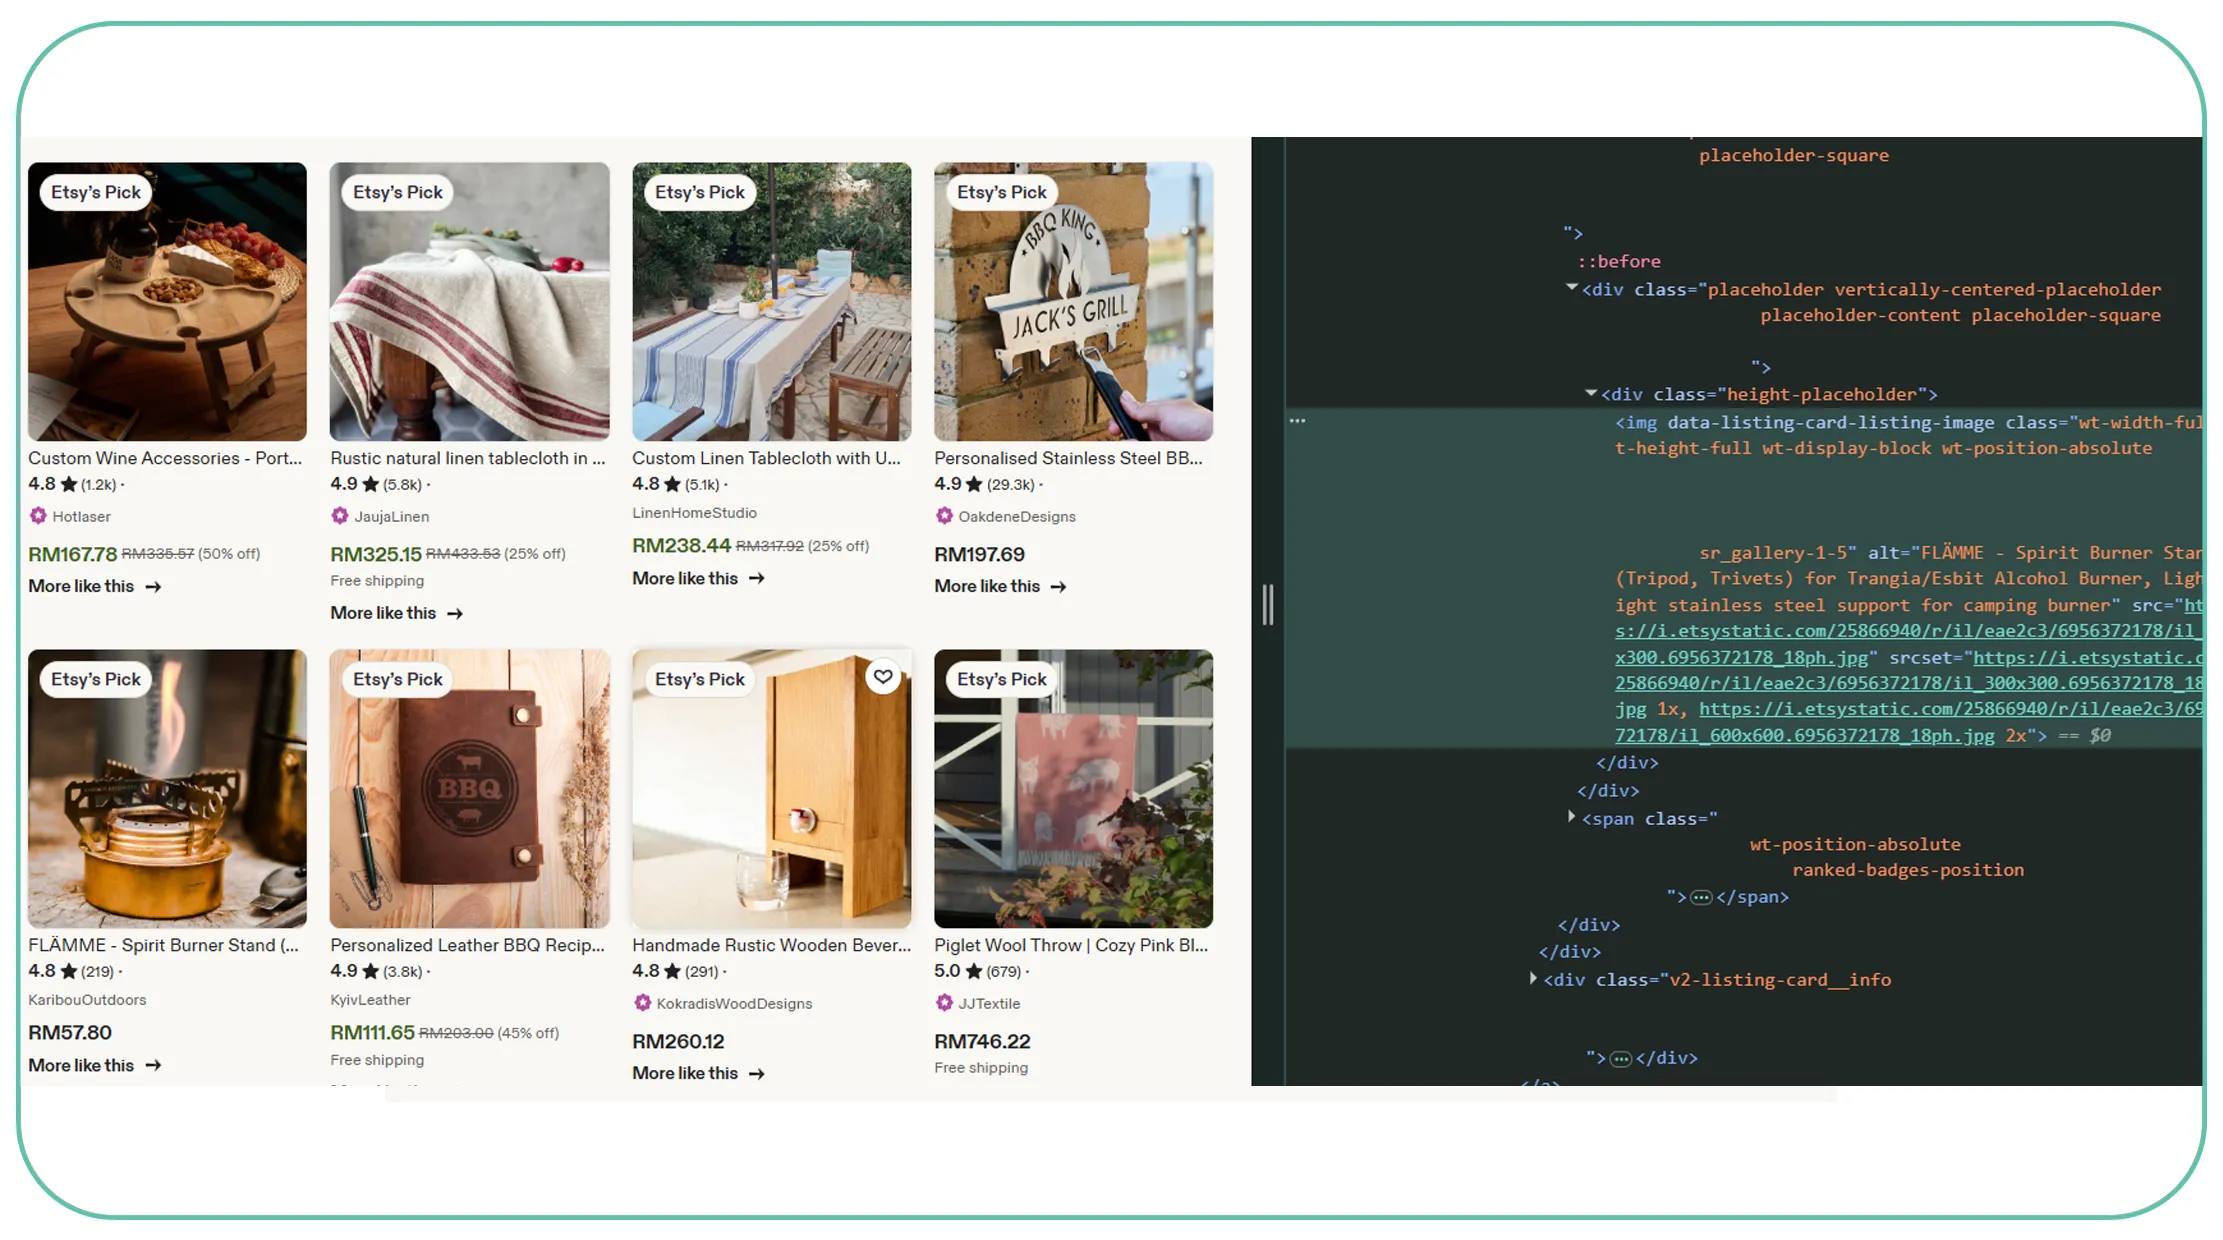
Task: Click the Personalized Leather BBQ Recip... title
Action: coord(467,945)
